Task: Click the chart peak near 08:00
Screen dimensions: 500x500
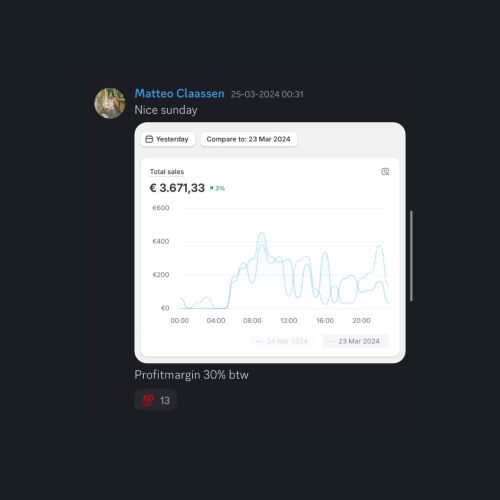Action: click(x=262, y=233)
